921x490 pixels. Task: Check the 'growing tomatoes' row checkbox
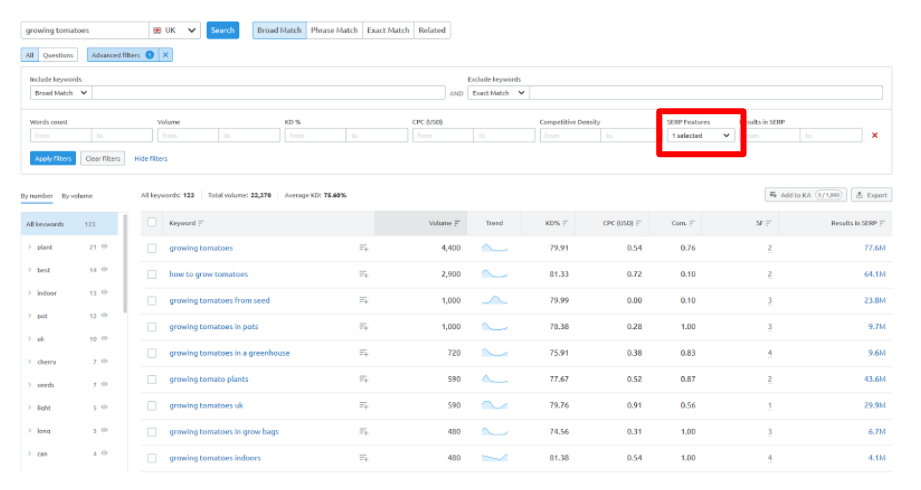coord(152,249)
